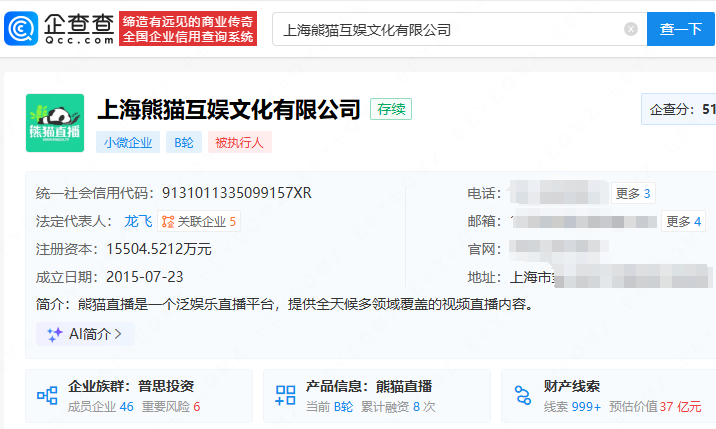
Task: Click the 当前 B轮 funding round
Action: click(x=329, y=407)
